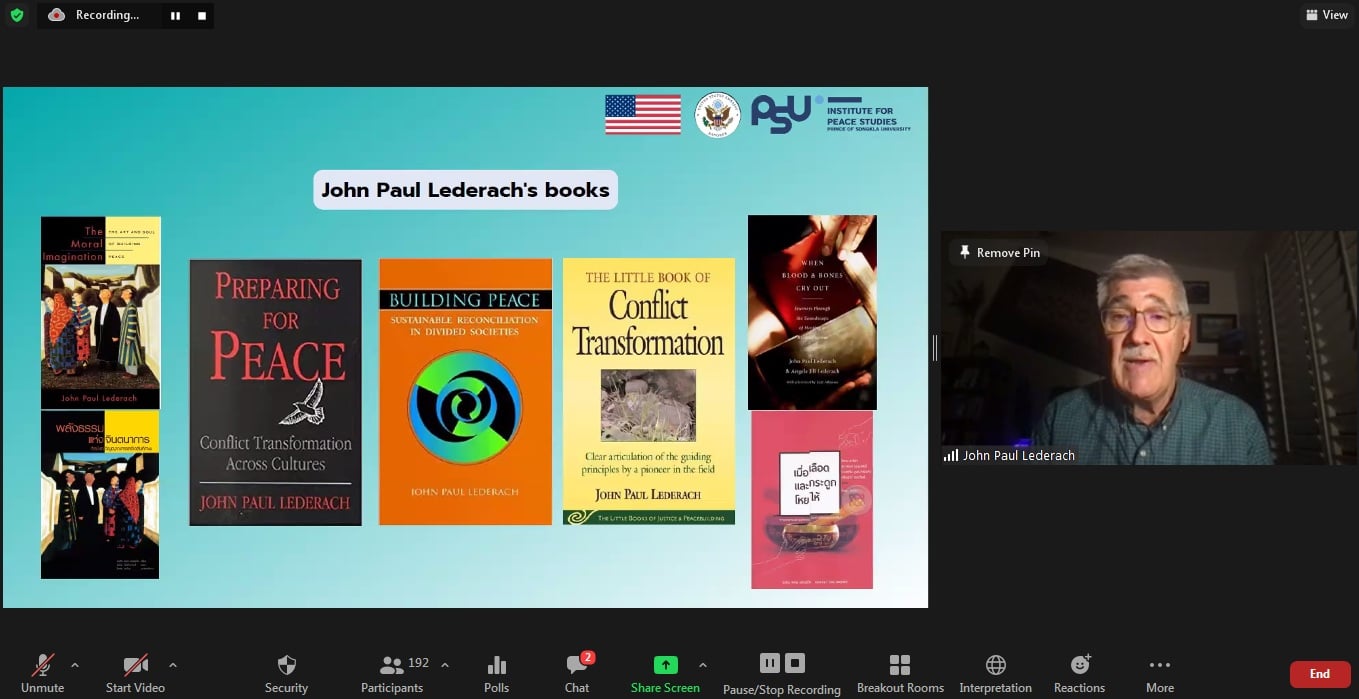Open the View layout menu

point(1327,15)
